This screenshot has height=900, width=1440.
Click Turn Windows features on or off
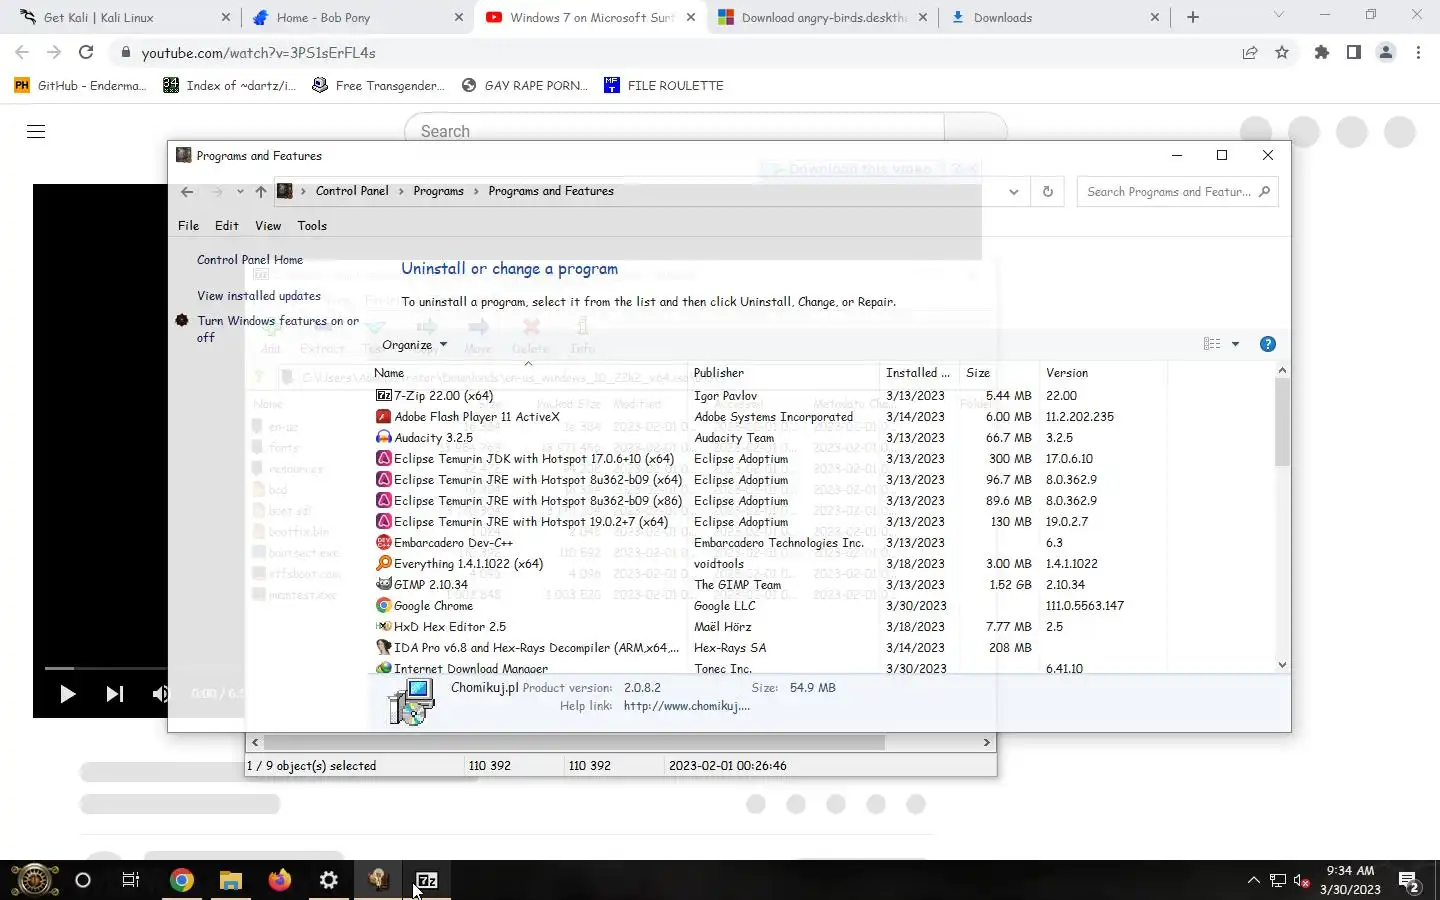tap(278, 329)
